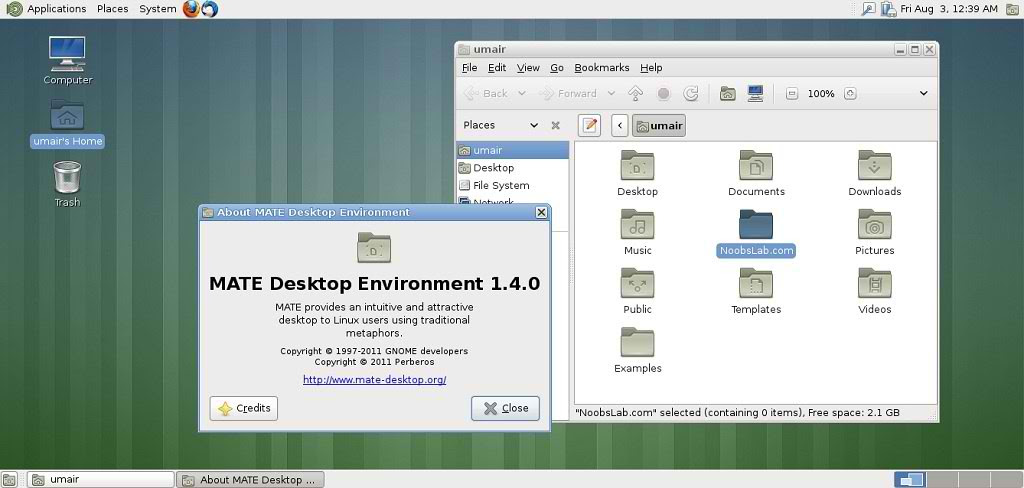Click the clock showing Fri Aug 3
This screenshot has width=1024, height=488.
949,8
